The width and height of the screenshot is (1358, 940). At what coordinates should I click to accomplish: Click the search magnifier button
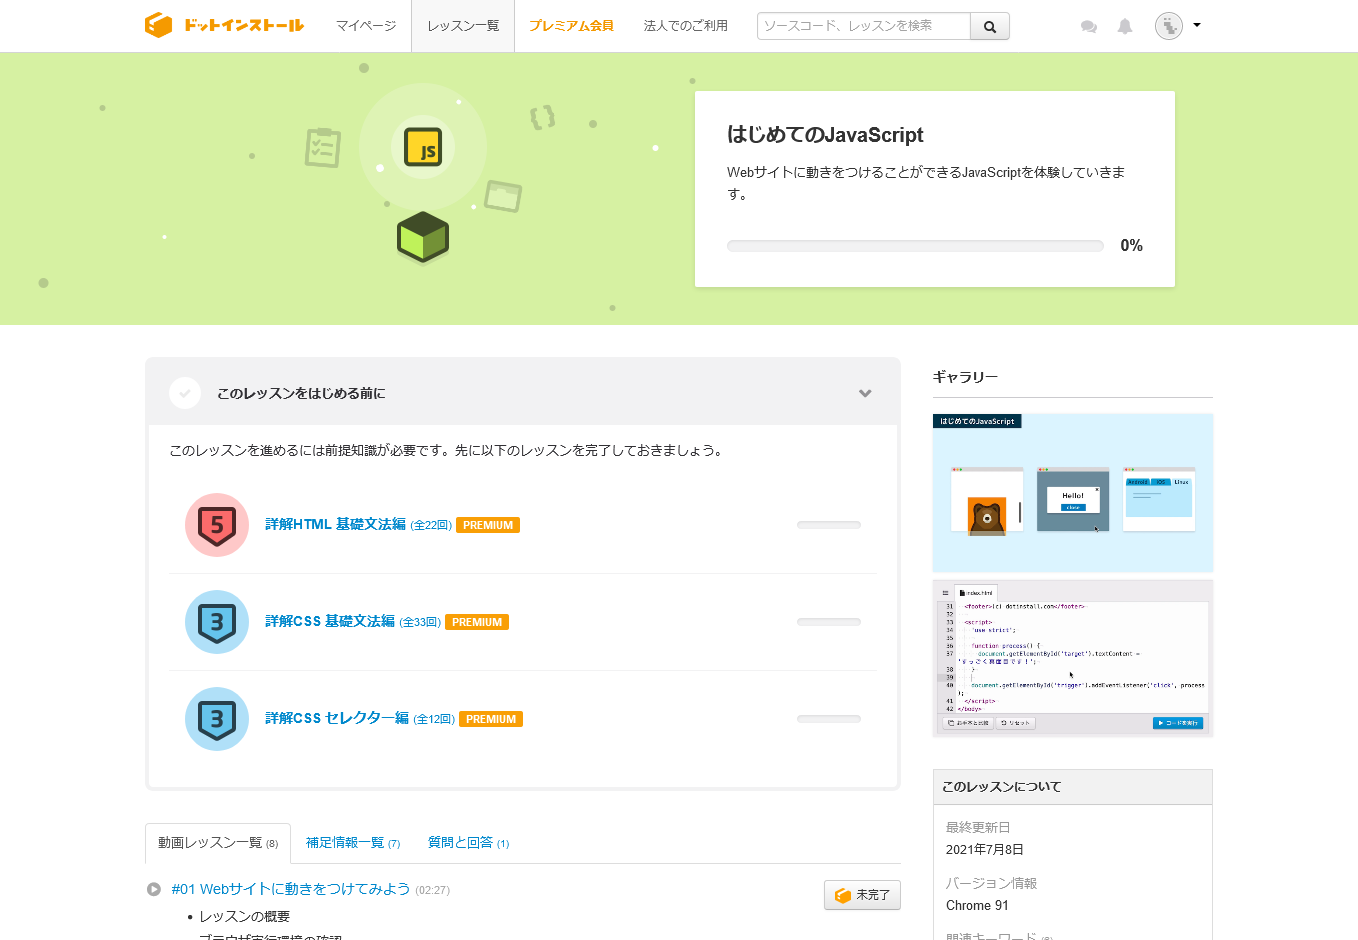(x=989, y=27)
